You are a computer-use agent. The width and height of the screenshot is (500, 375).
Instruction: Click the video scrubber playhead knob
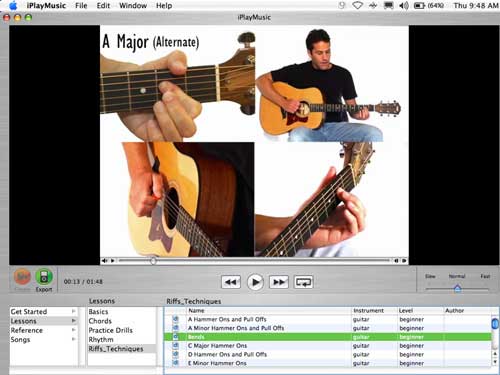coord(153,261)
